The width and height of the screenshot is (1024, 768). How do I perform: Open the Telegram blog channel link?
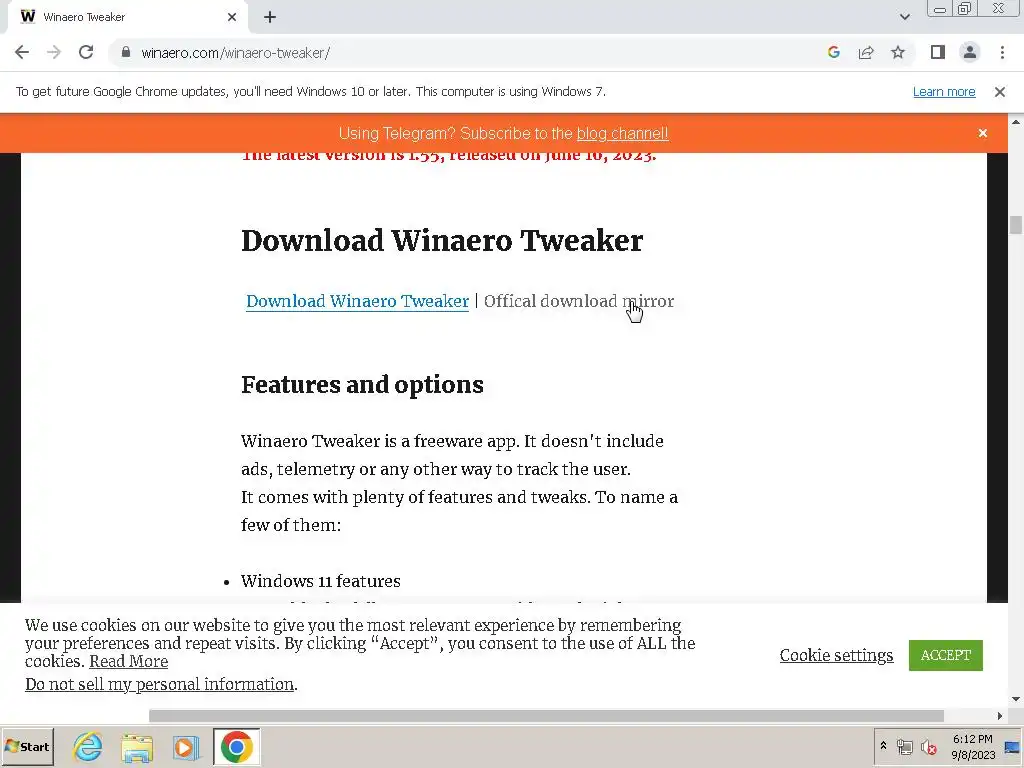622,133
